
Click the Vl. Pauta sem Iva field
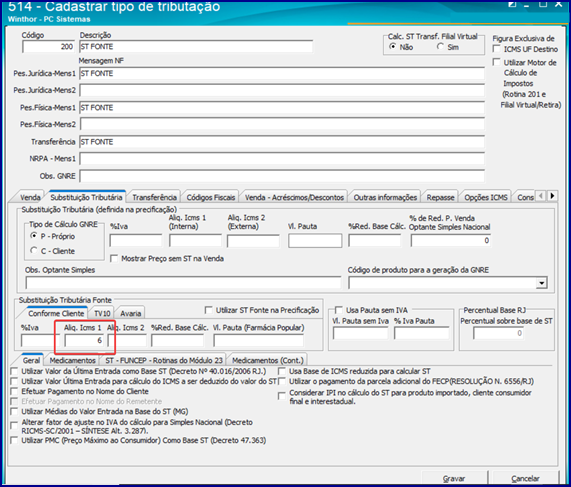tap(361, 333)
